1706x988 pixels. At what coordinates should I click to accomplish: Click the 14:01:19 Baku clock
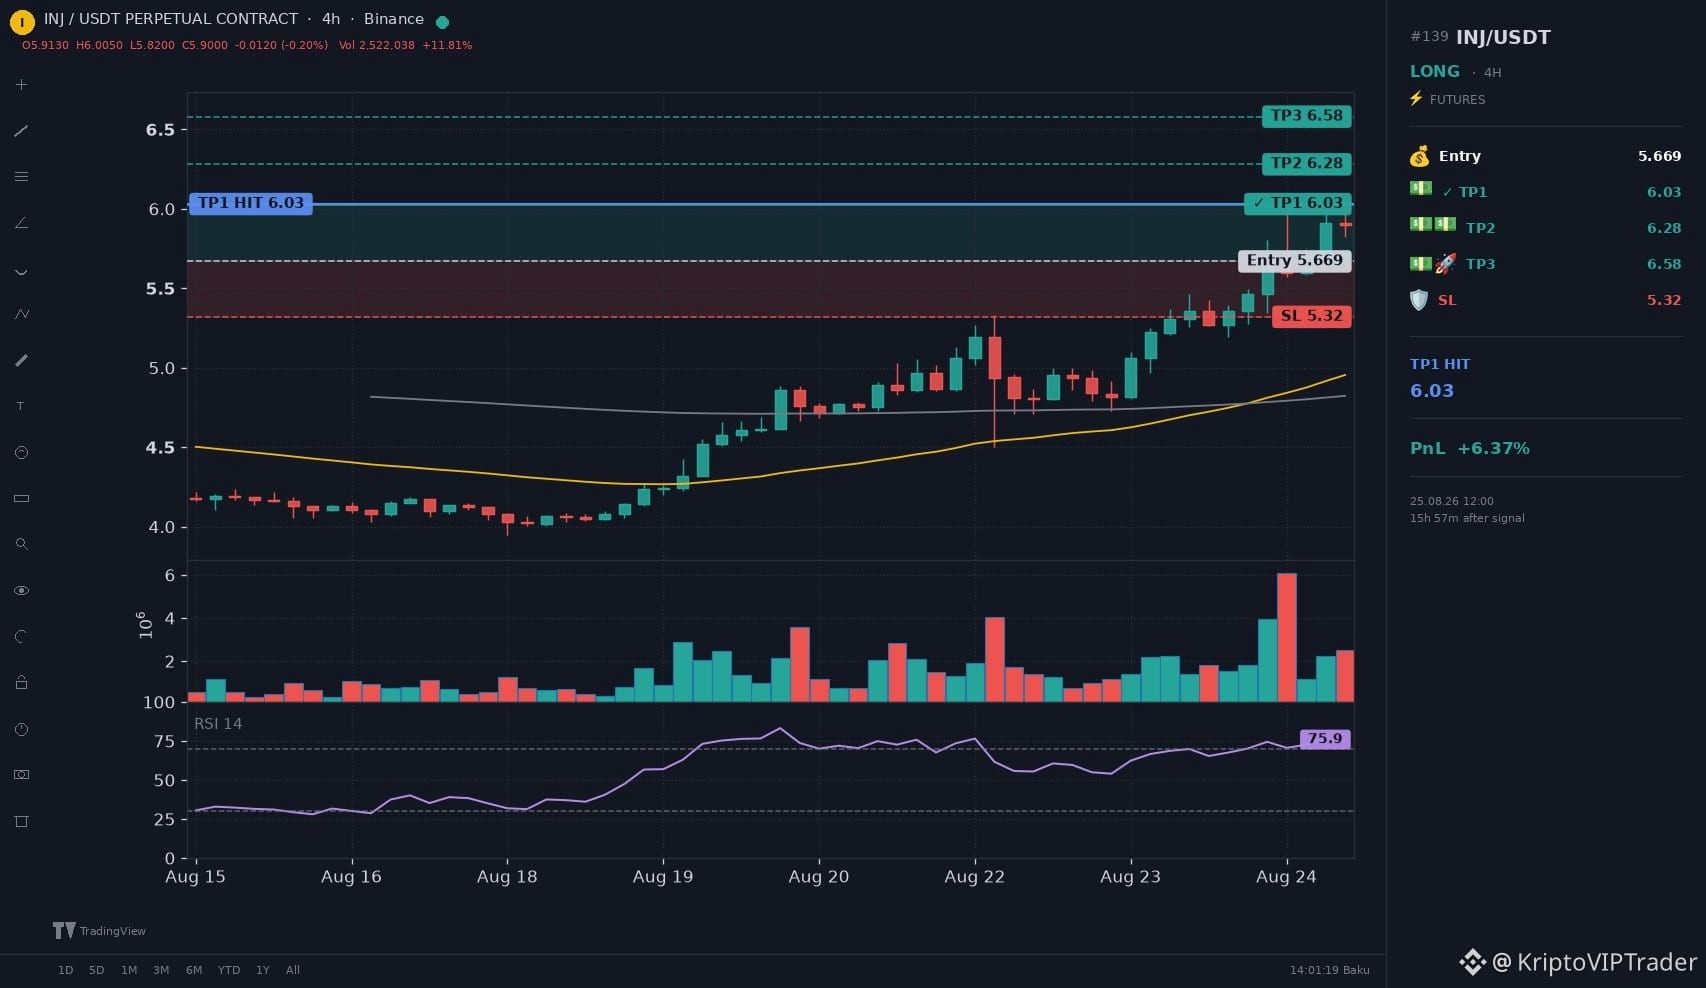tap(1330, 970)
